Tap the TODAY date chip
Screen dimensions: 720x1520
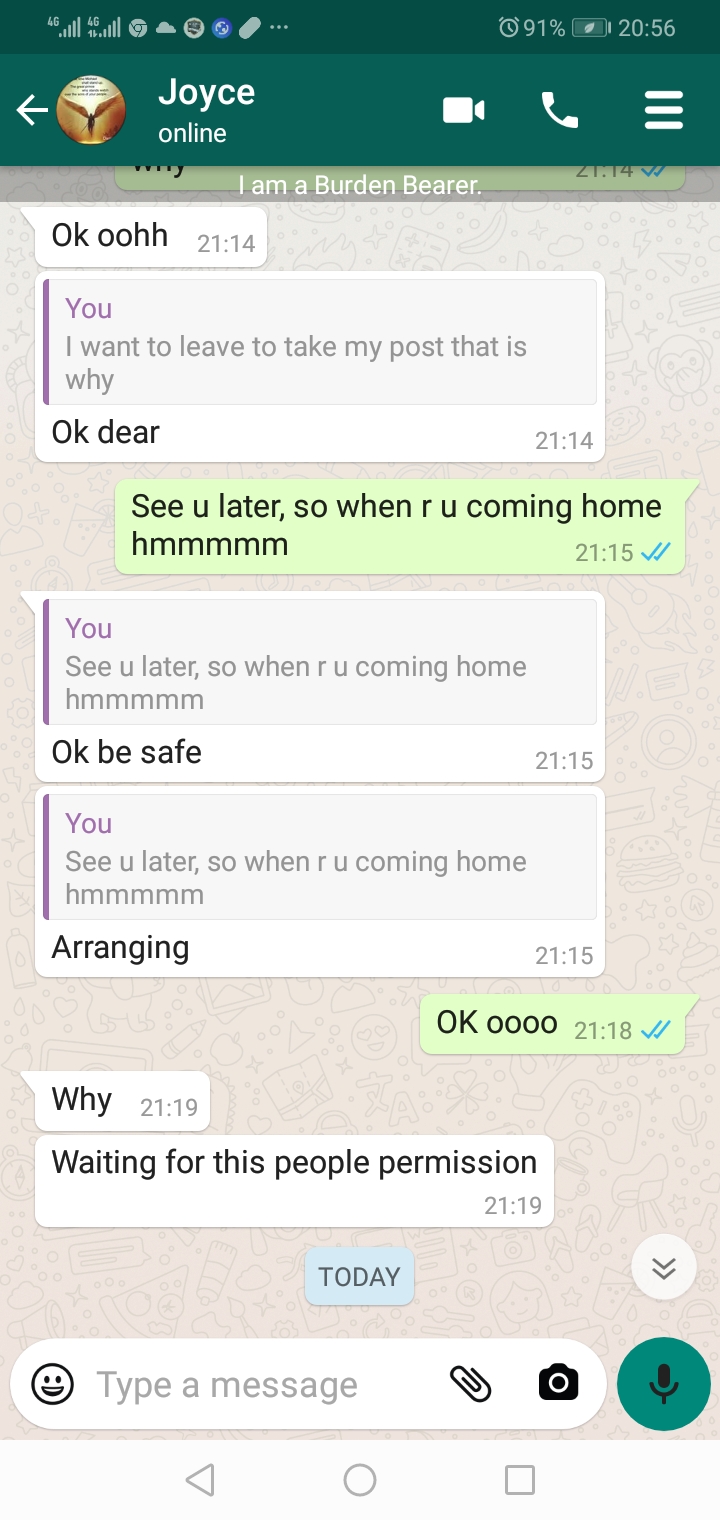click(x=359, y=1276)
